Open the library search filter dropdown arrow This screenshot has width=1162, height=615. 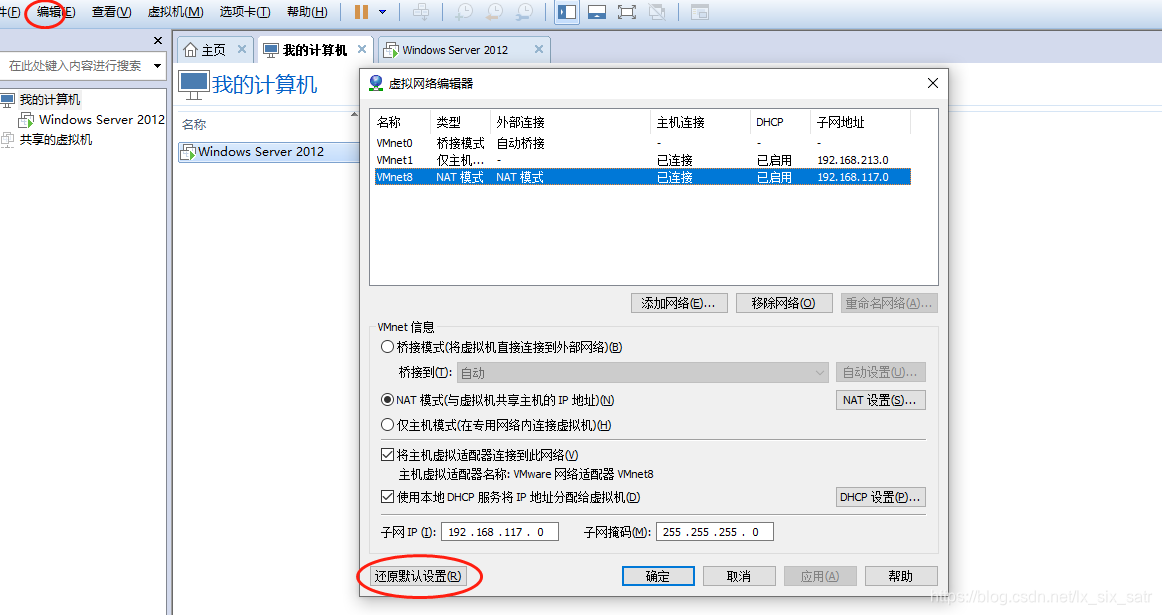click(157, 66)
